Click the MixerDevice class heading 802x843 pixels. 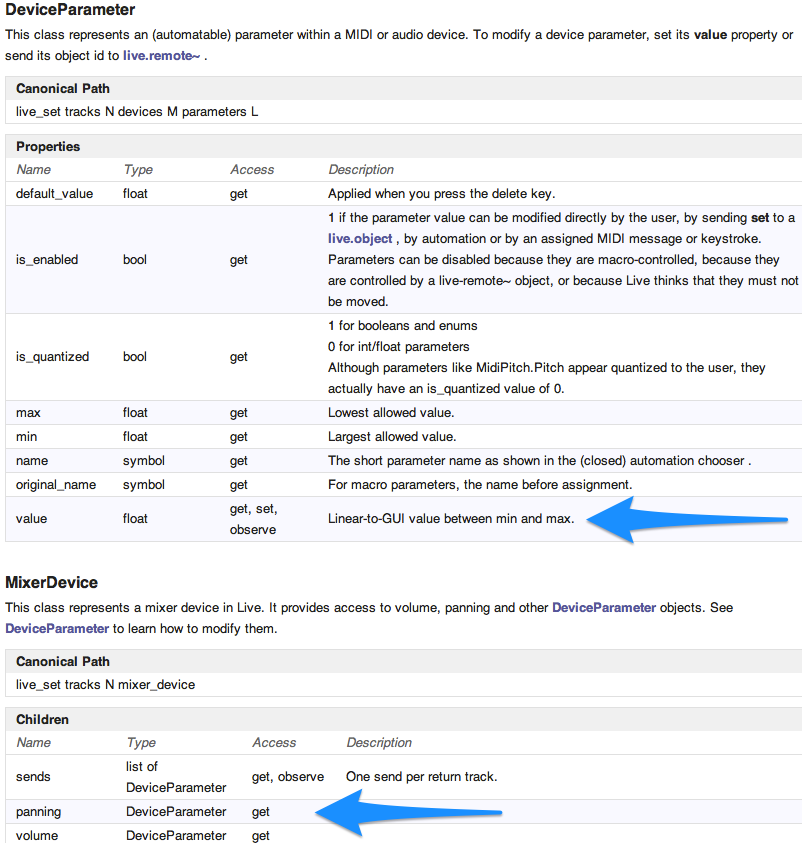pos(51,582)
